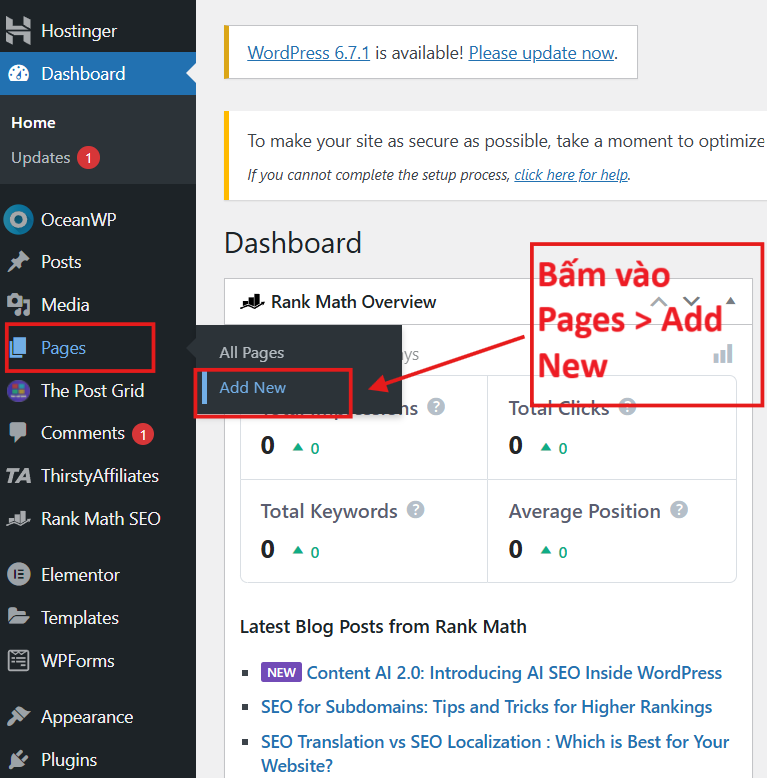
Task: Click the Rank Math Overview widget icon
Action: coord(252,301)
